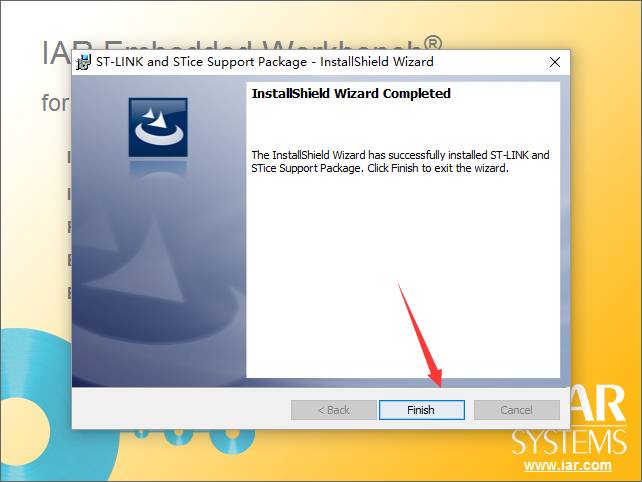Click the InstallShield Wizard Completed heading
Viewport: 642px width, 482px height.
click(x=351, y=94)
